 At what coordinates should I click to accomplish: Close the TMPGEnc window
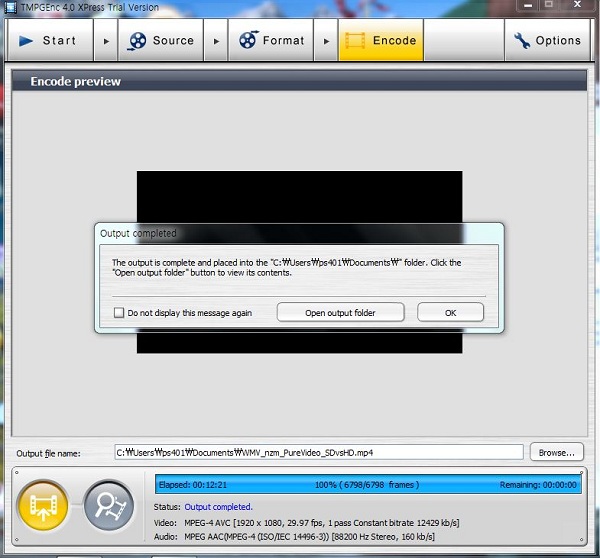(x=577, y=5)
